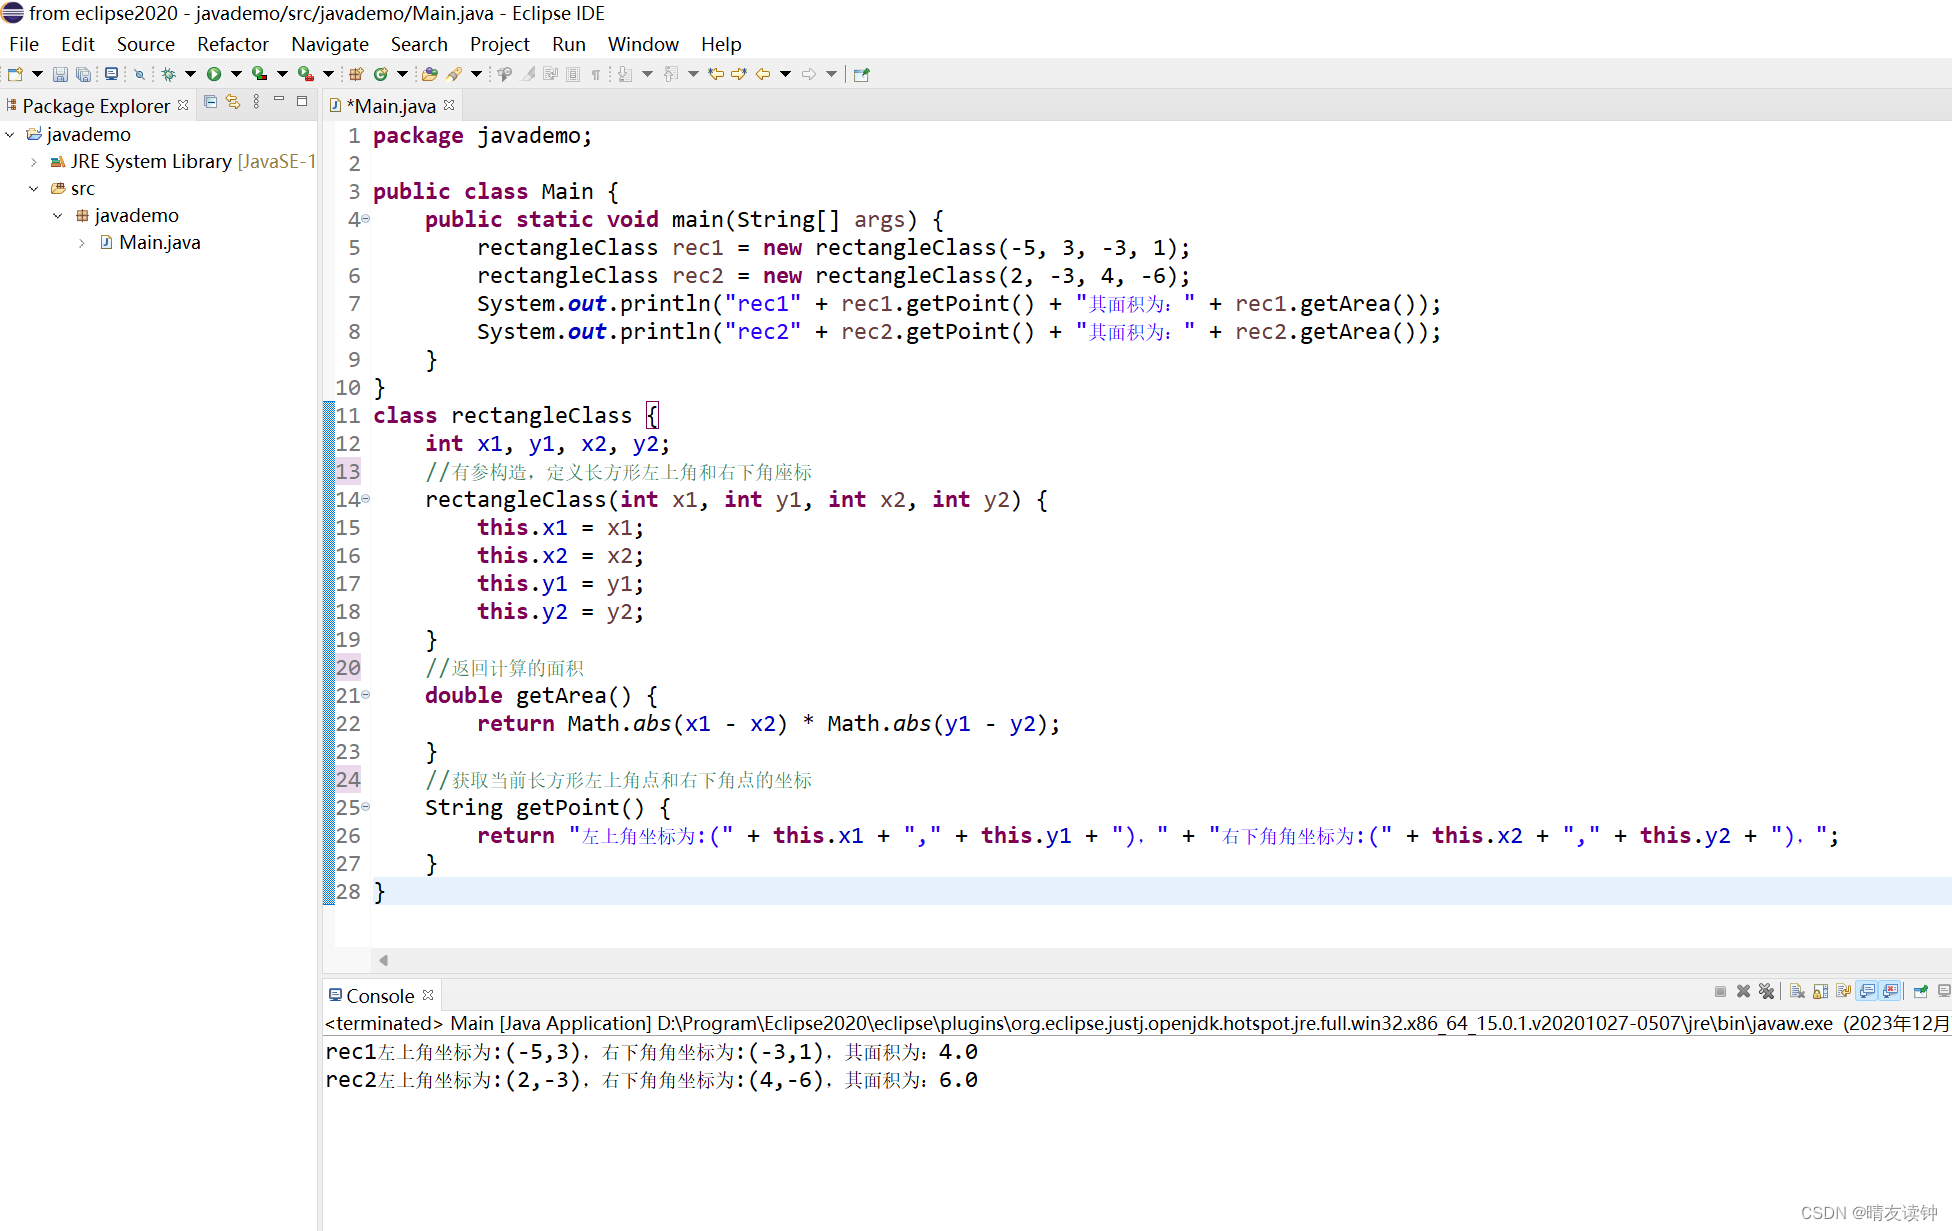Toggle Link with Editor in Package Explorer

[233, 102]
